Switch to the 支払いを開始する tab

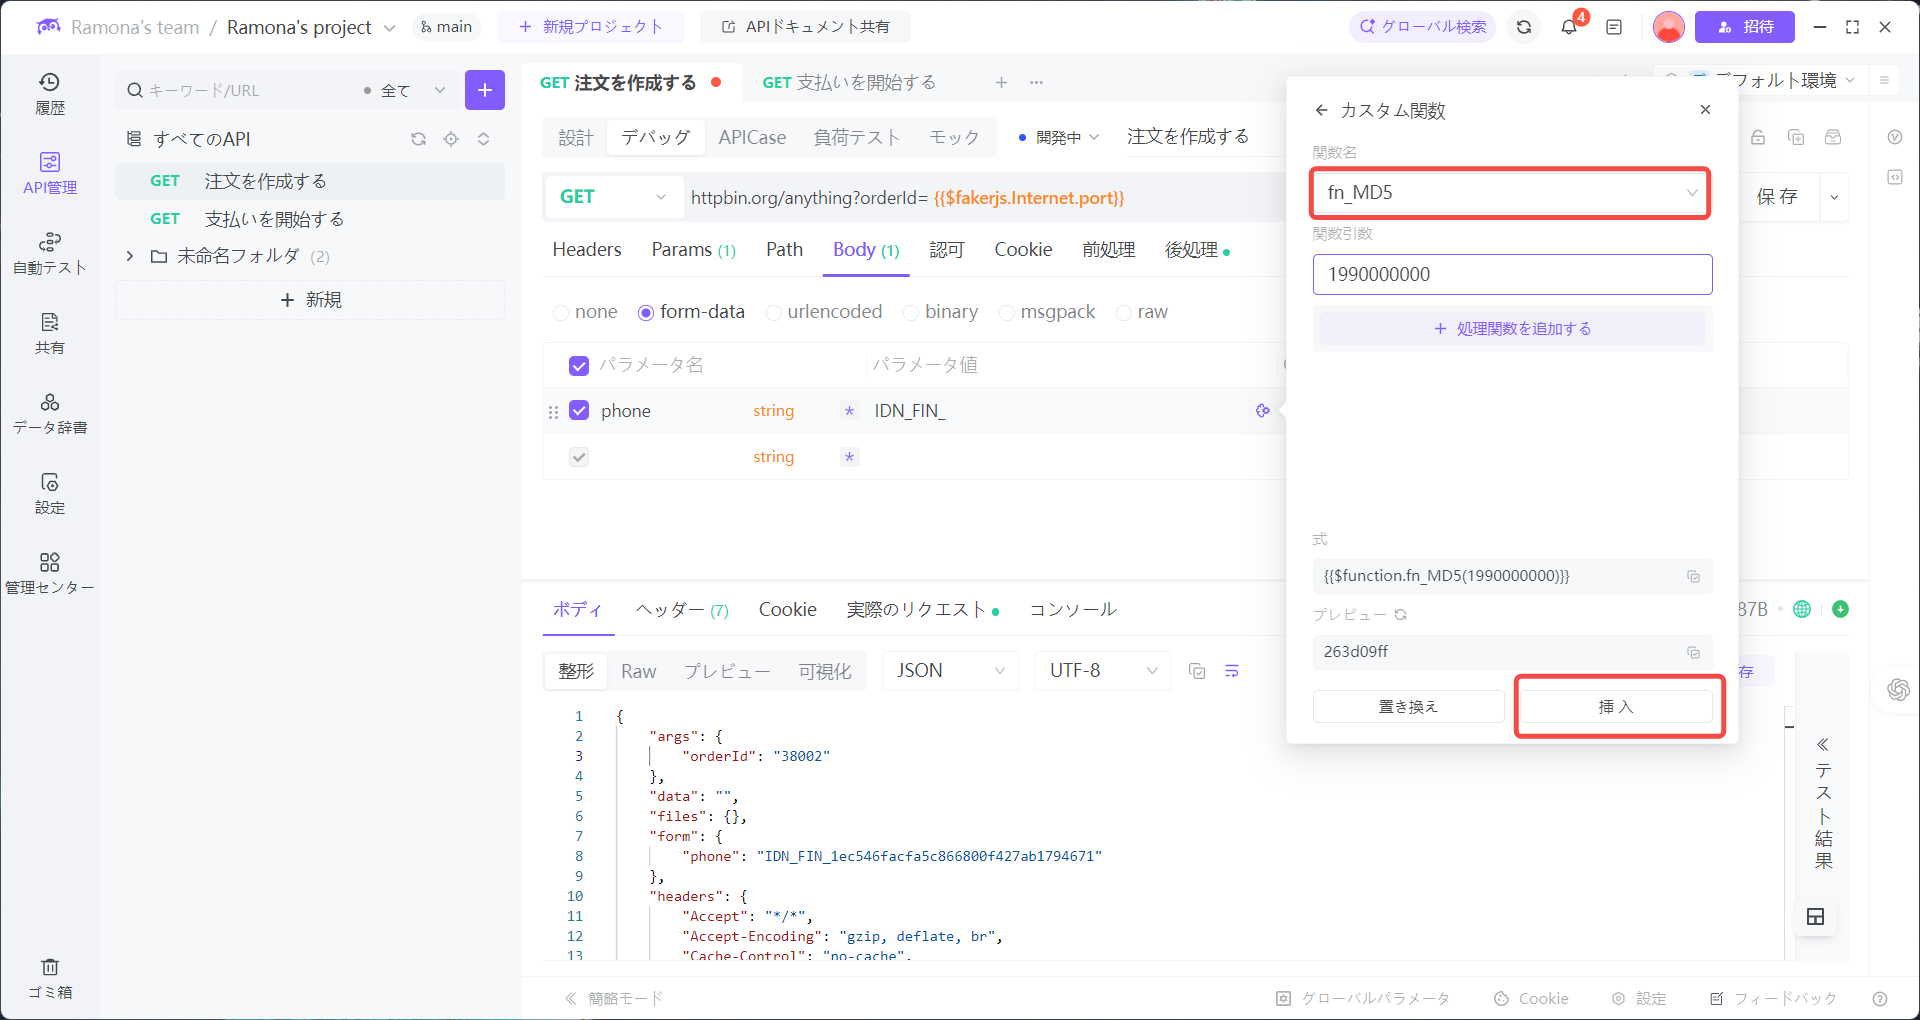pos(851,82)
